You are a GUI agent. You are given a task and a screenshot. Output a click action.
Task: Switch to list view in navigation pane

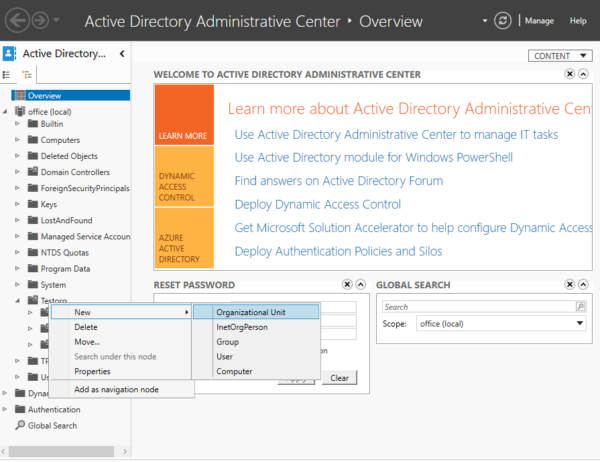[8, 74]
